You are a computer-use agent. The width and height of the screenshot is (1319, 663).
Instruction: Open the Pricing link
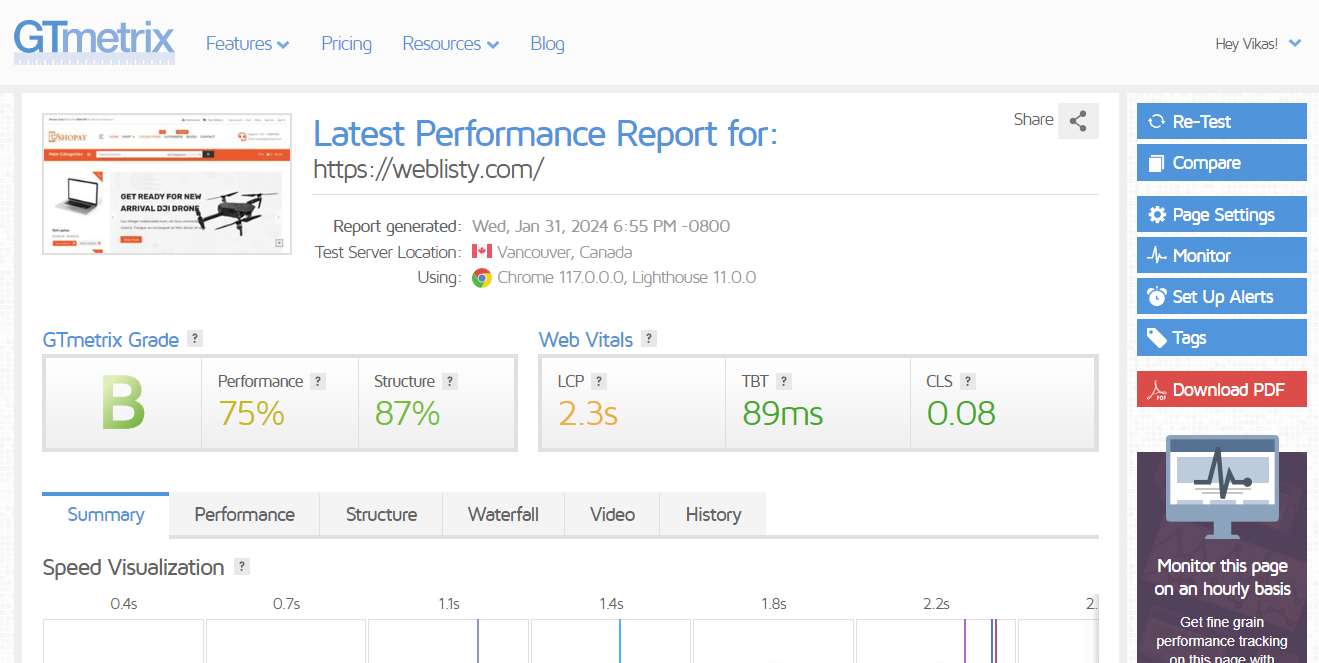[x=346, y=44]
